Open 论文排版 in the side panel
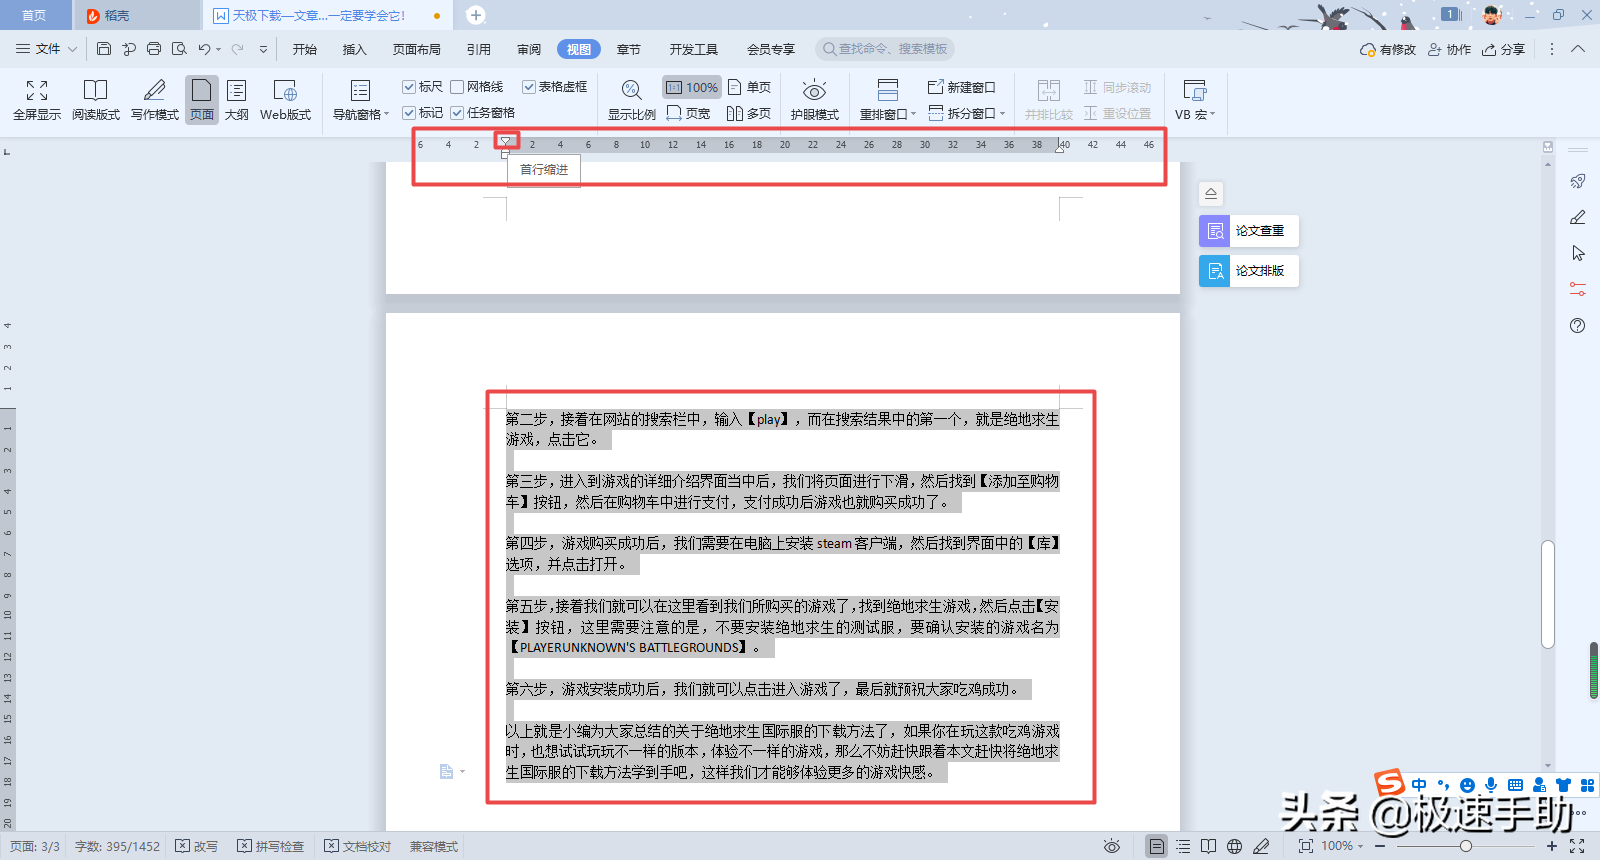 [x=1248, y=270]
